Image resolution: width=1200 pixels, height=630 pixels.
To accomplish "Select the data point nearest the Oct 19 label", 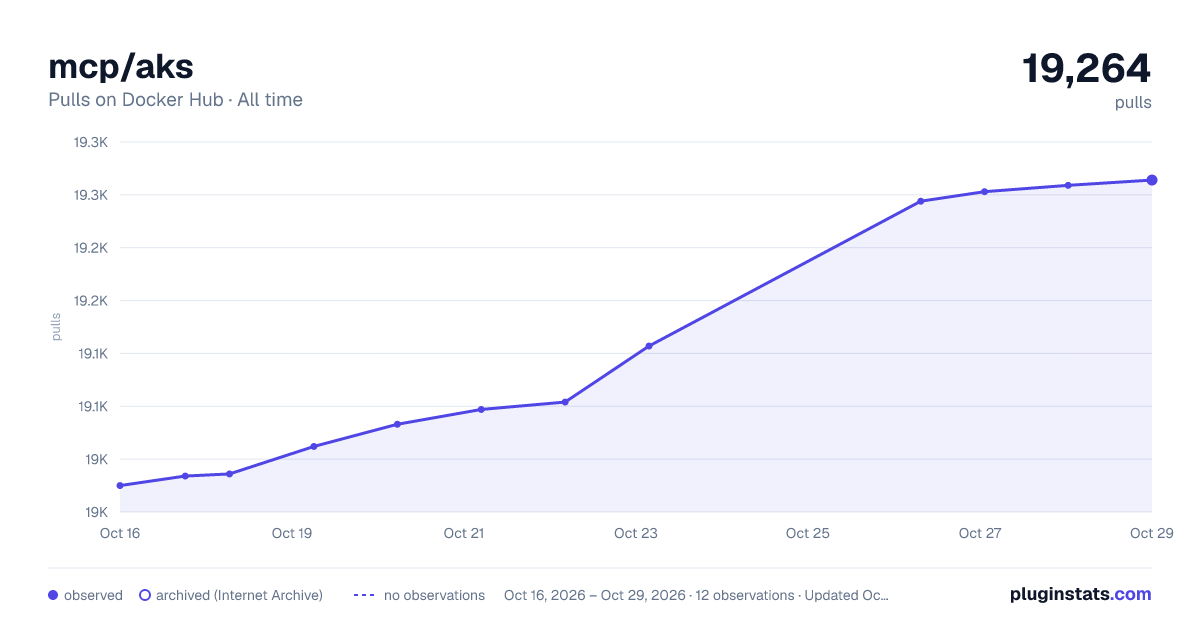I will (314, 446).
